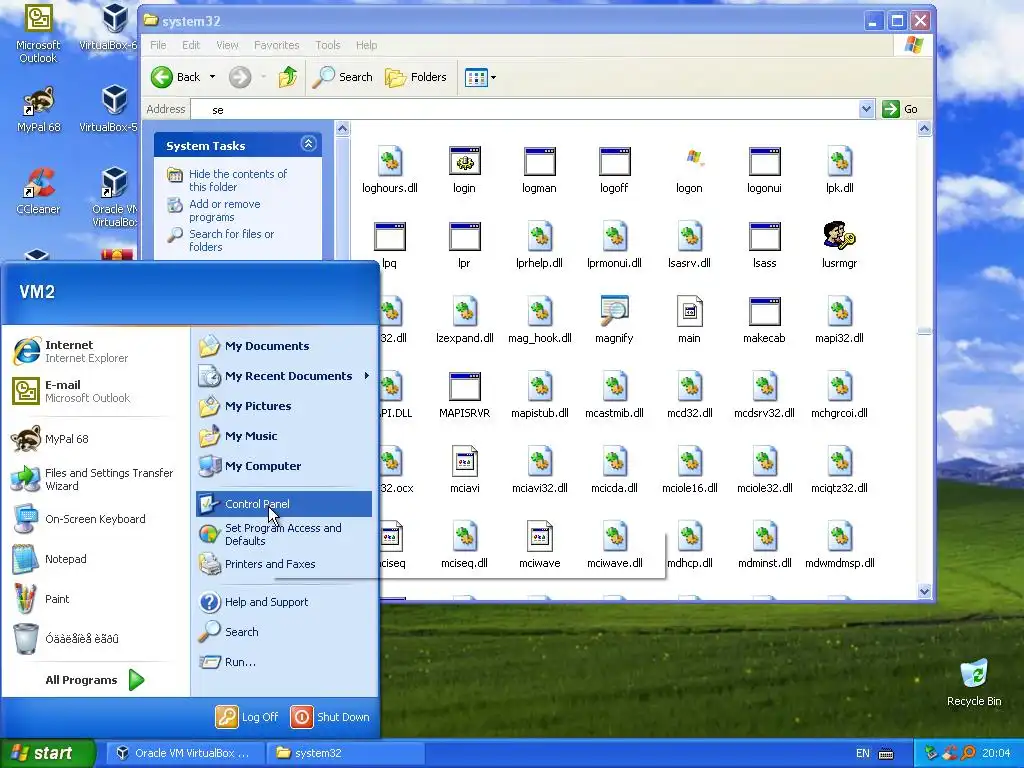Image resolution: width=1024 pixels, height=768 pixels.
Task: Select the lsass file icon
Action: tap(765, 236)
